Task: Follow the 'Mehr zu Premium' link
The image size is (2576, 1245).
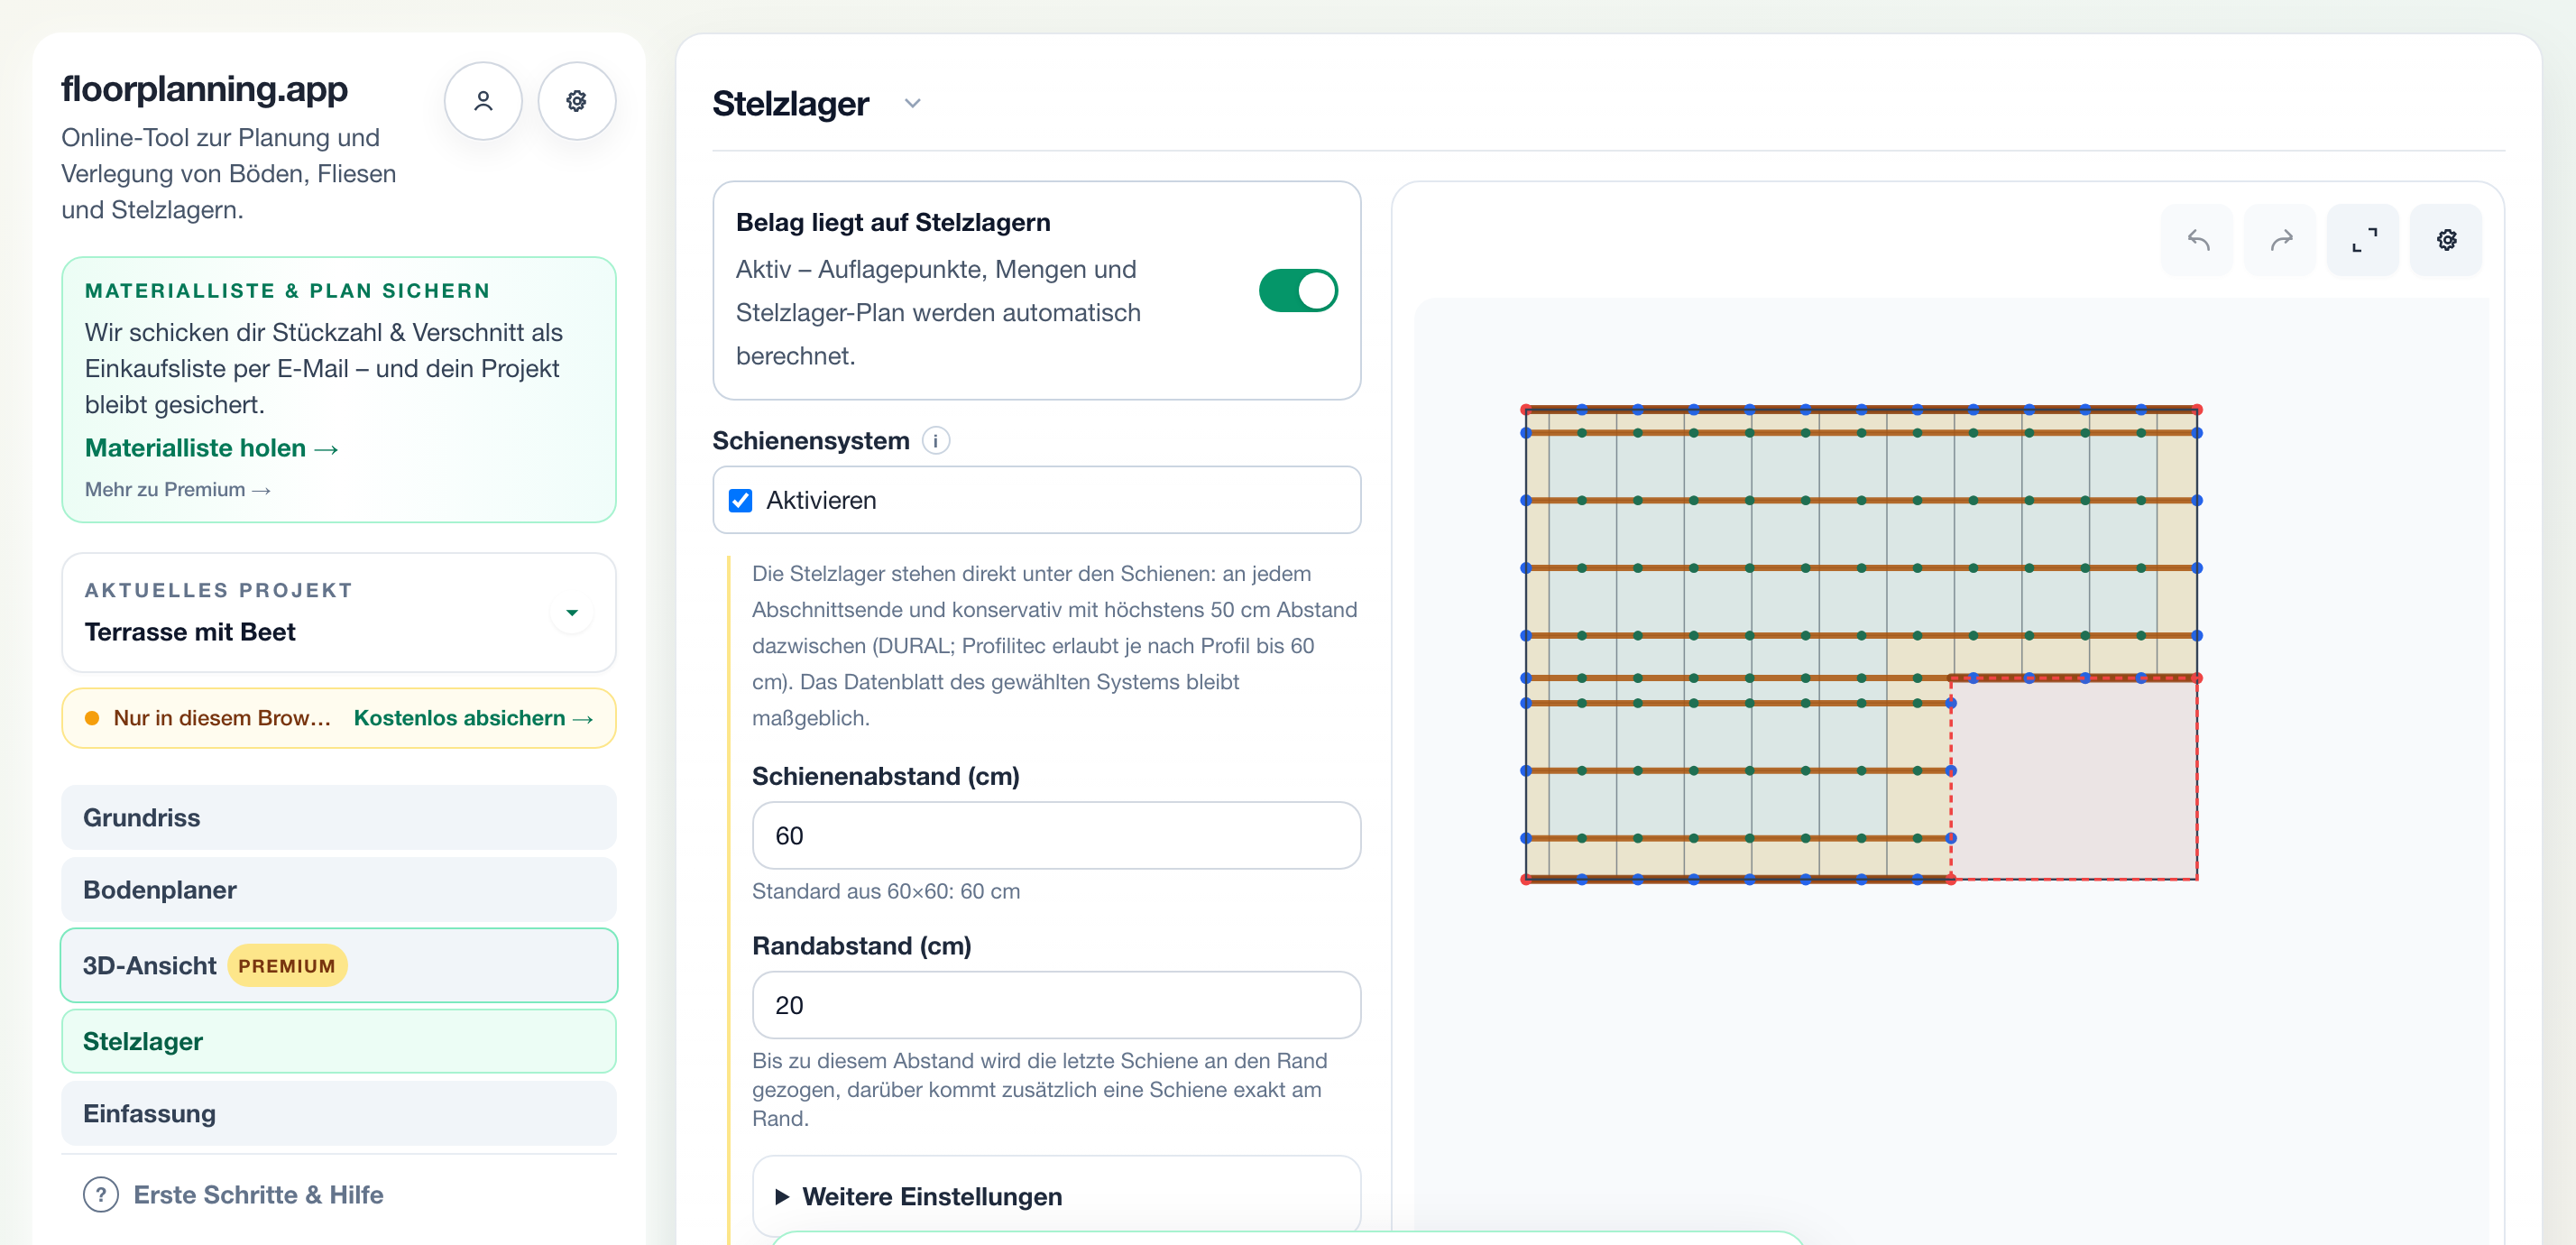Action: (x=178, y=490)
